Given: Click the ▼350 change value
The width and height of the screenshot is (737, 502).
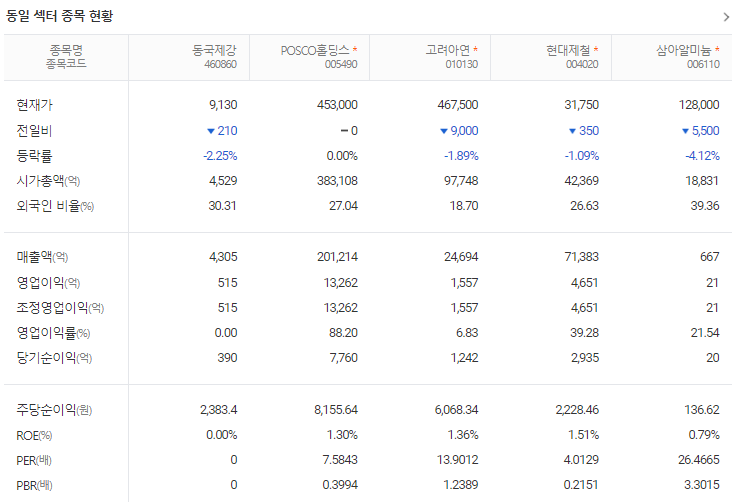Looking at the screenshot, I should coord(584,131).
